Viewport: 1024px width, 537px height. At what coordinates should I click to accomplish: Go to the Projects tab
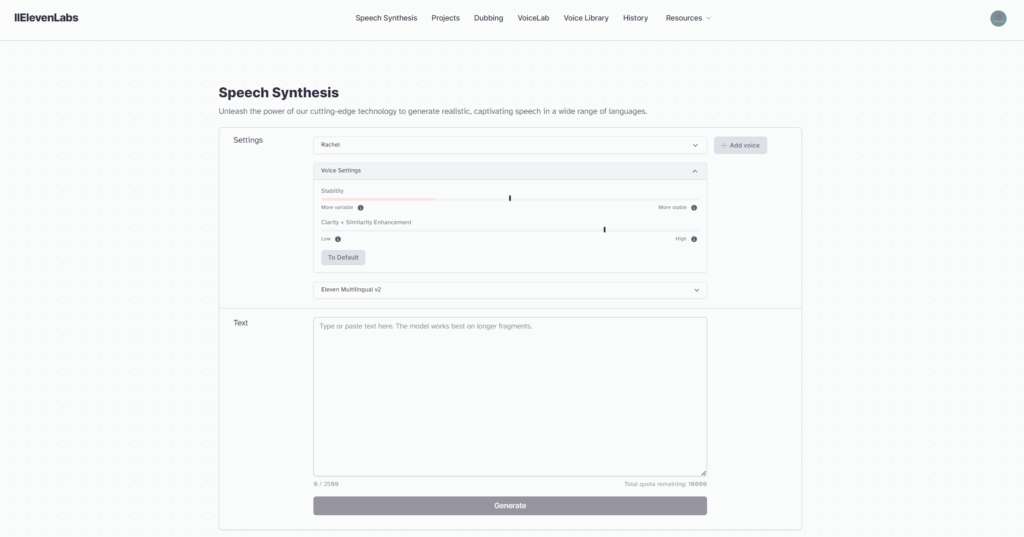coord(445,18)
